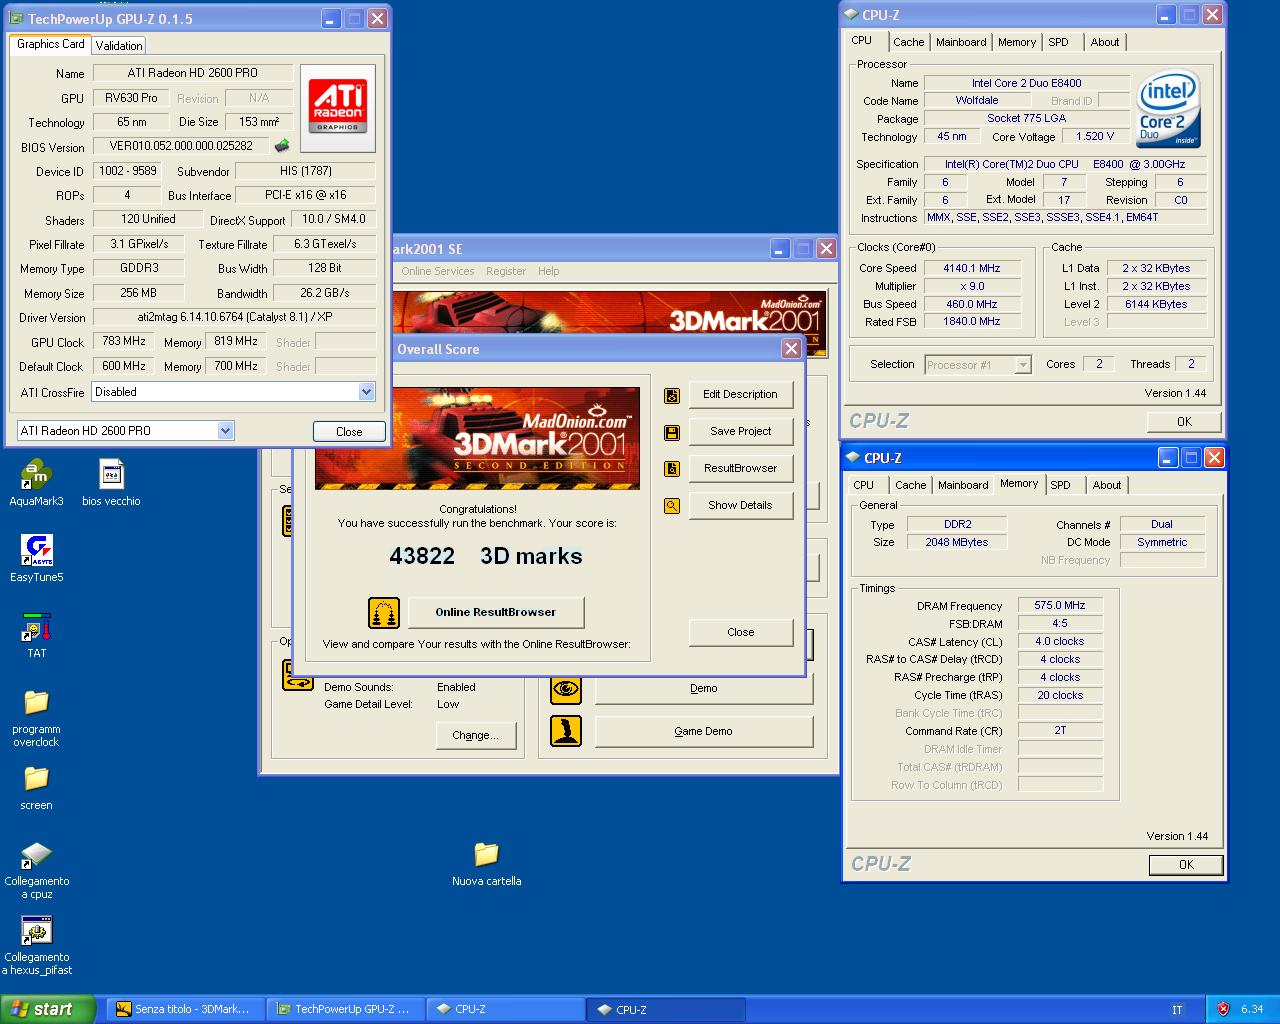Click the ResultBrowser button
This screenshot has width=1280, height=1024.
[x=740, y=468]
